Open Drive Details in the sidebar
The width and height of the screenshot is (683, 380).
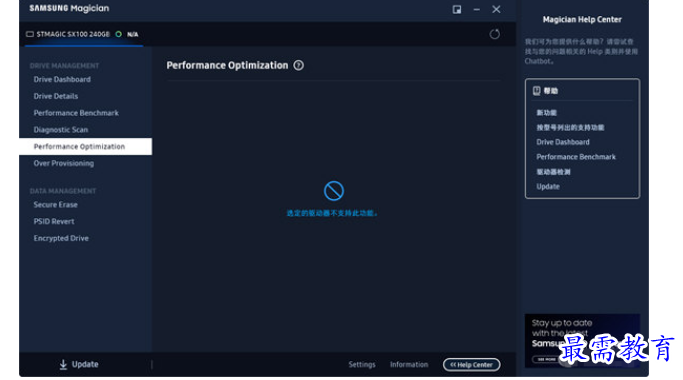click(x=56, y=96)
